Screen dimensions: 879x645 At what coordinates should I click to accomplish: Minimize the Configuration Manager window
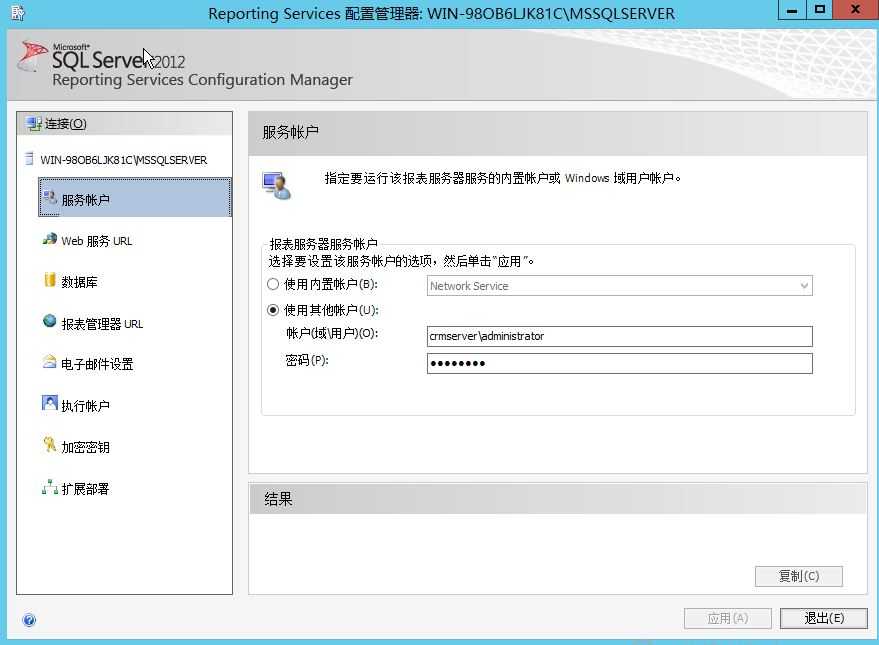point(792,10)
